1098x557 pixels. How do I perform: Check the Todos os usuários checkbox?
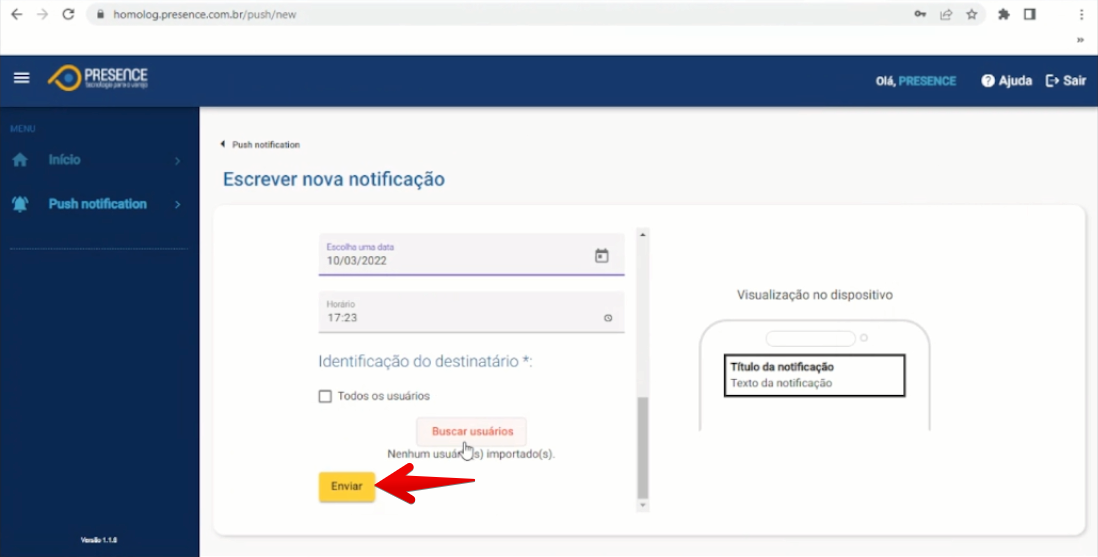click(325, 397)
